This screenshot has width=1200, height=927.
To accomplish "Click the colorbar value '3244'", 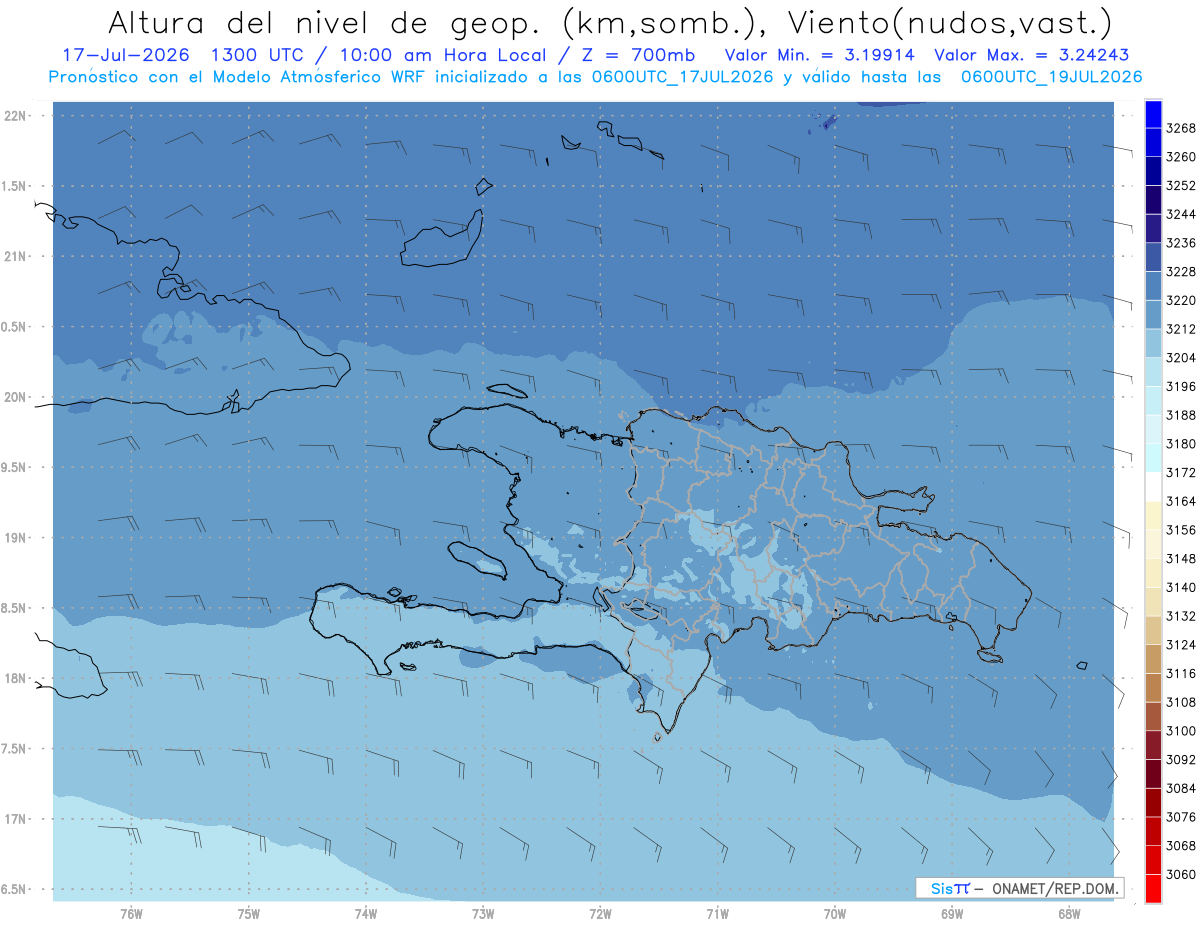I will (x=1181, y=215).
